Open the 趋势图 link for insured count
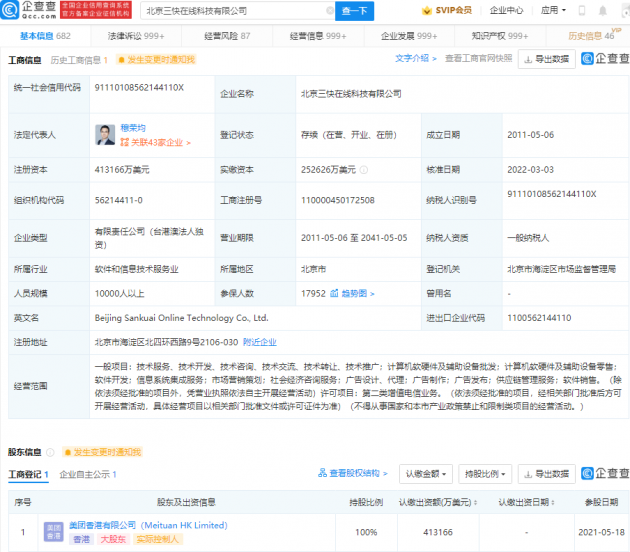This screenshot has width=630, height=552. pyautogui.click(x=358, y=294)
